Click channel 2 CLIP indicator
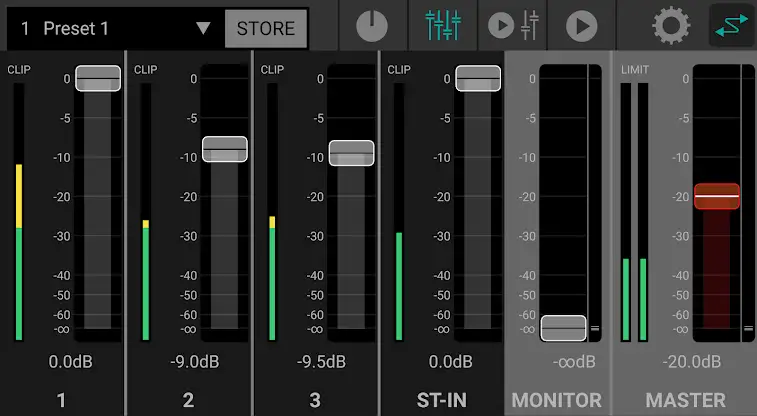 (x=145, y=69)
